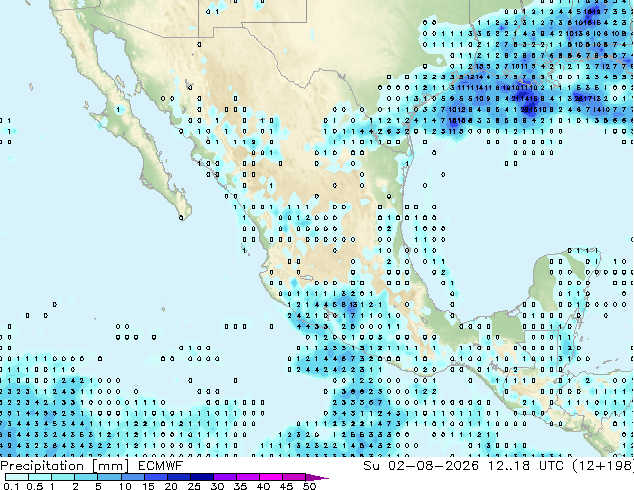634x490 pixels.
Task: Click the 0.5–1 mm legend color box
Action: (40, 477)
